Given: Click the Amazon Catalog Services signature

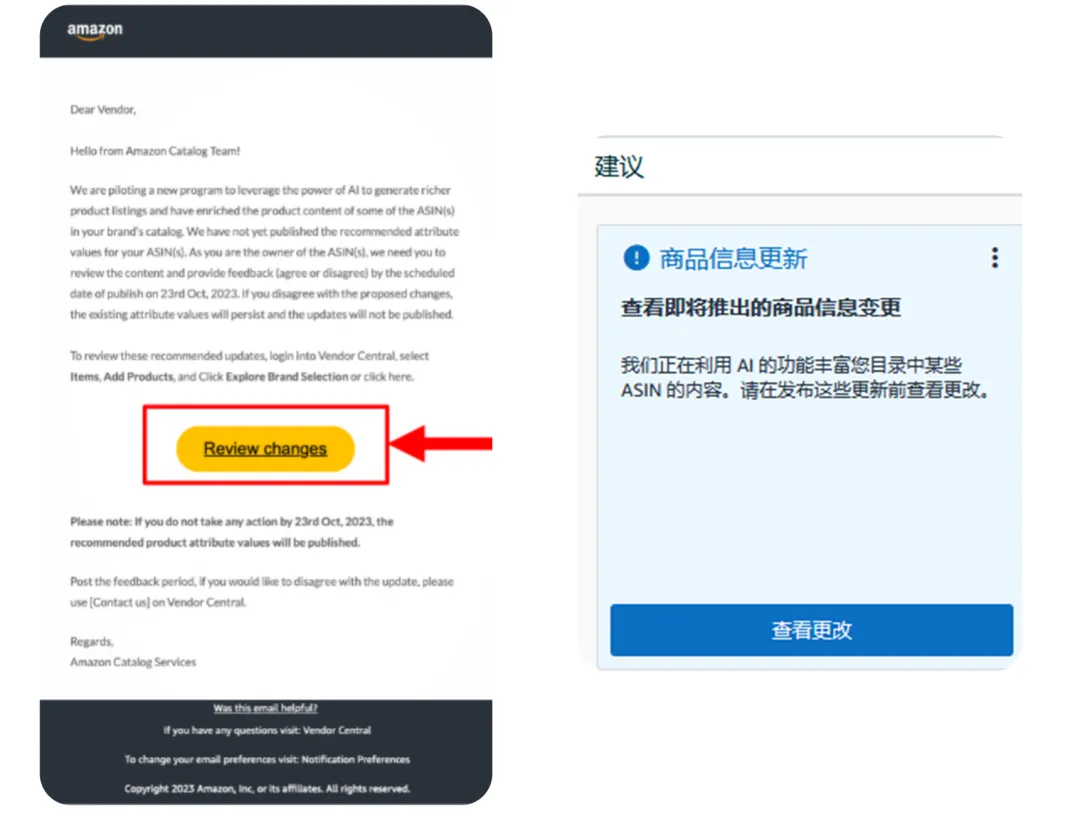Looking at the screenshot, I should pyautogui.click(x=133, y=662).
